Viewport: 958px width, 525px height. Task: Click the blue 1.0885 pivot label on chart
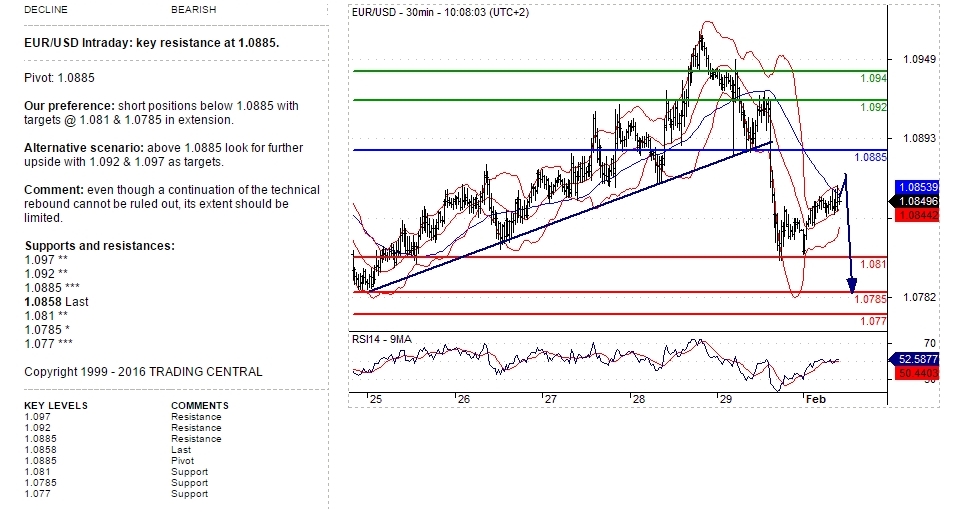(869, 157)
